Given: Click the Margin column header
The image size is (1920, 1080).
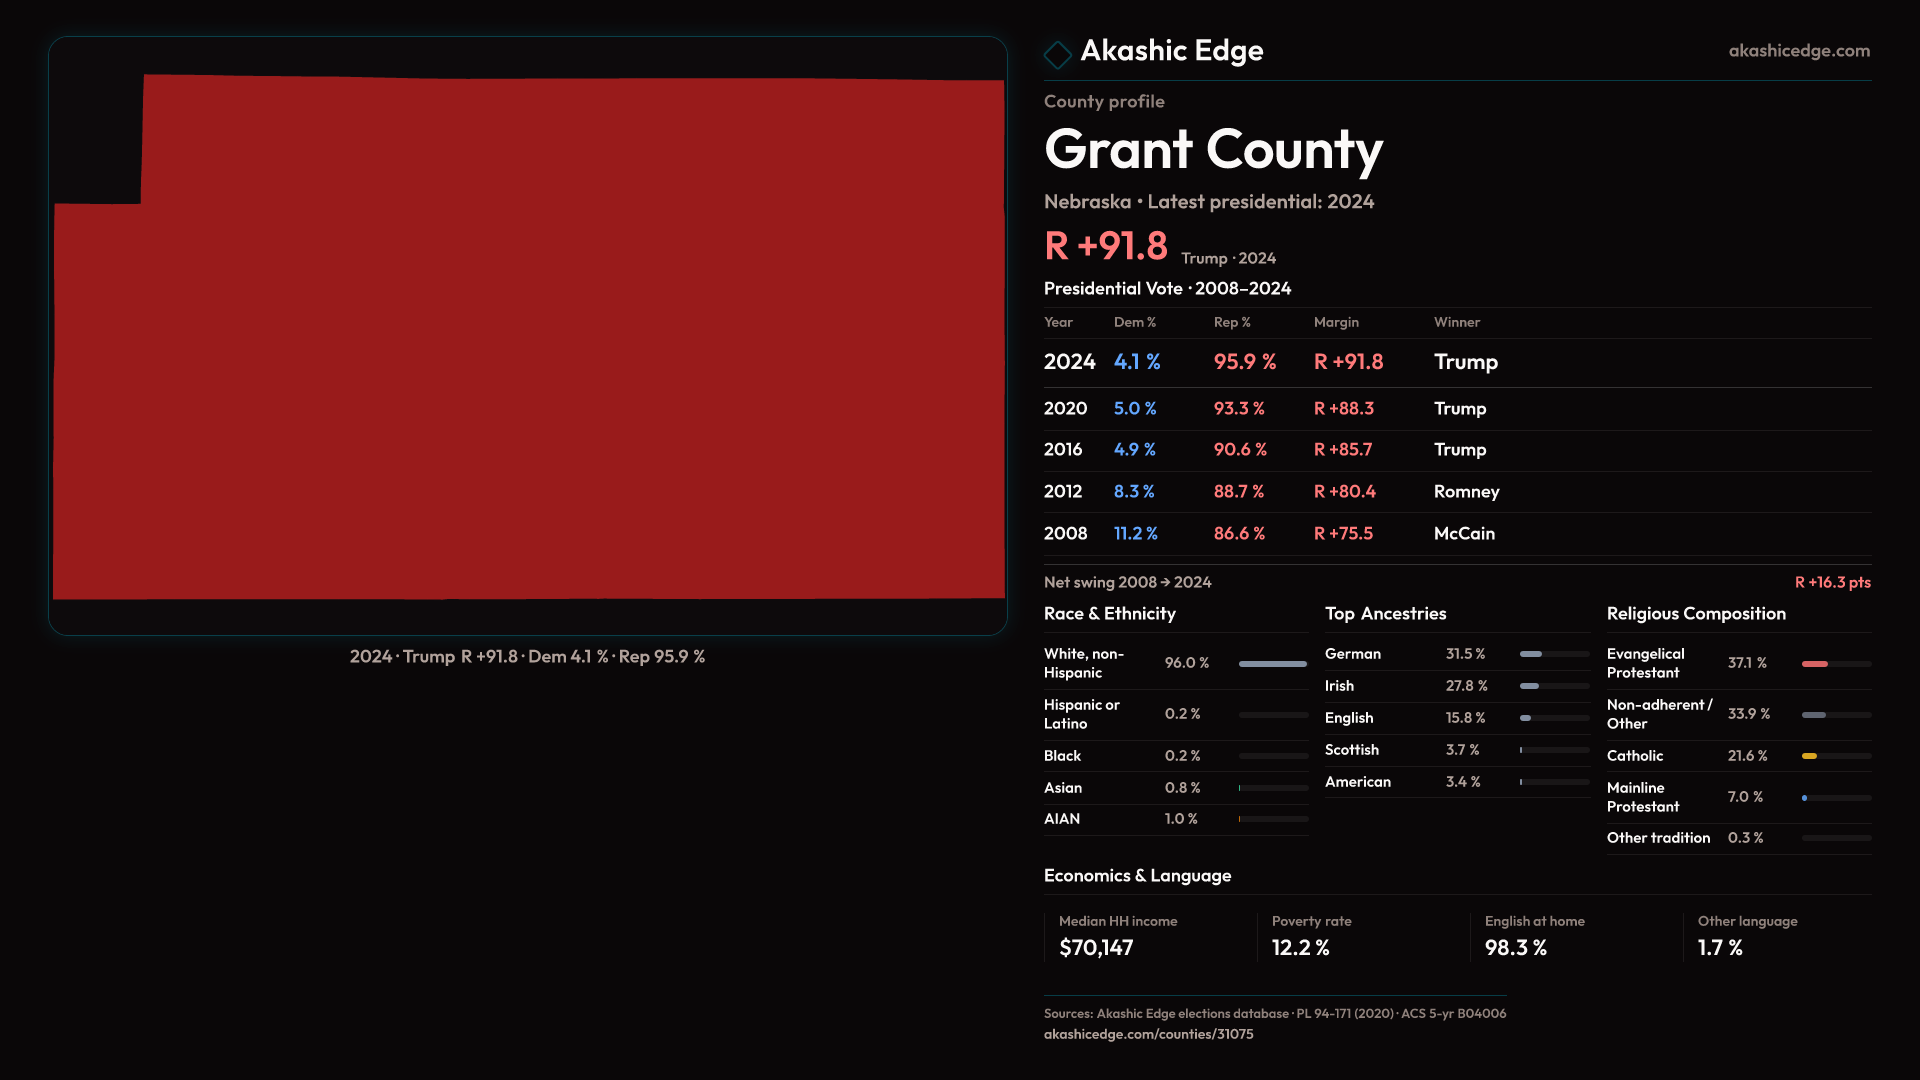Looking at the screenshot, I should [x=1336, y=323].
